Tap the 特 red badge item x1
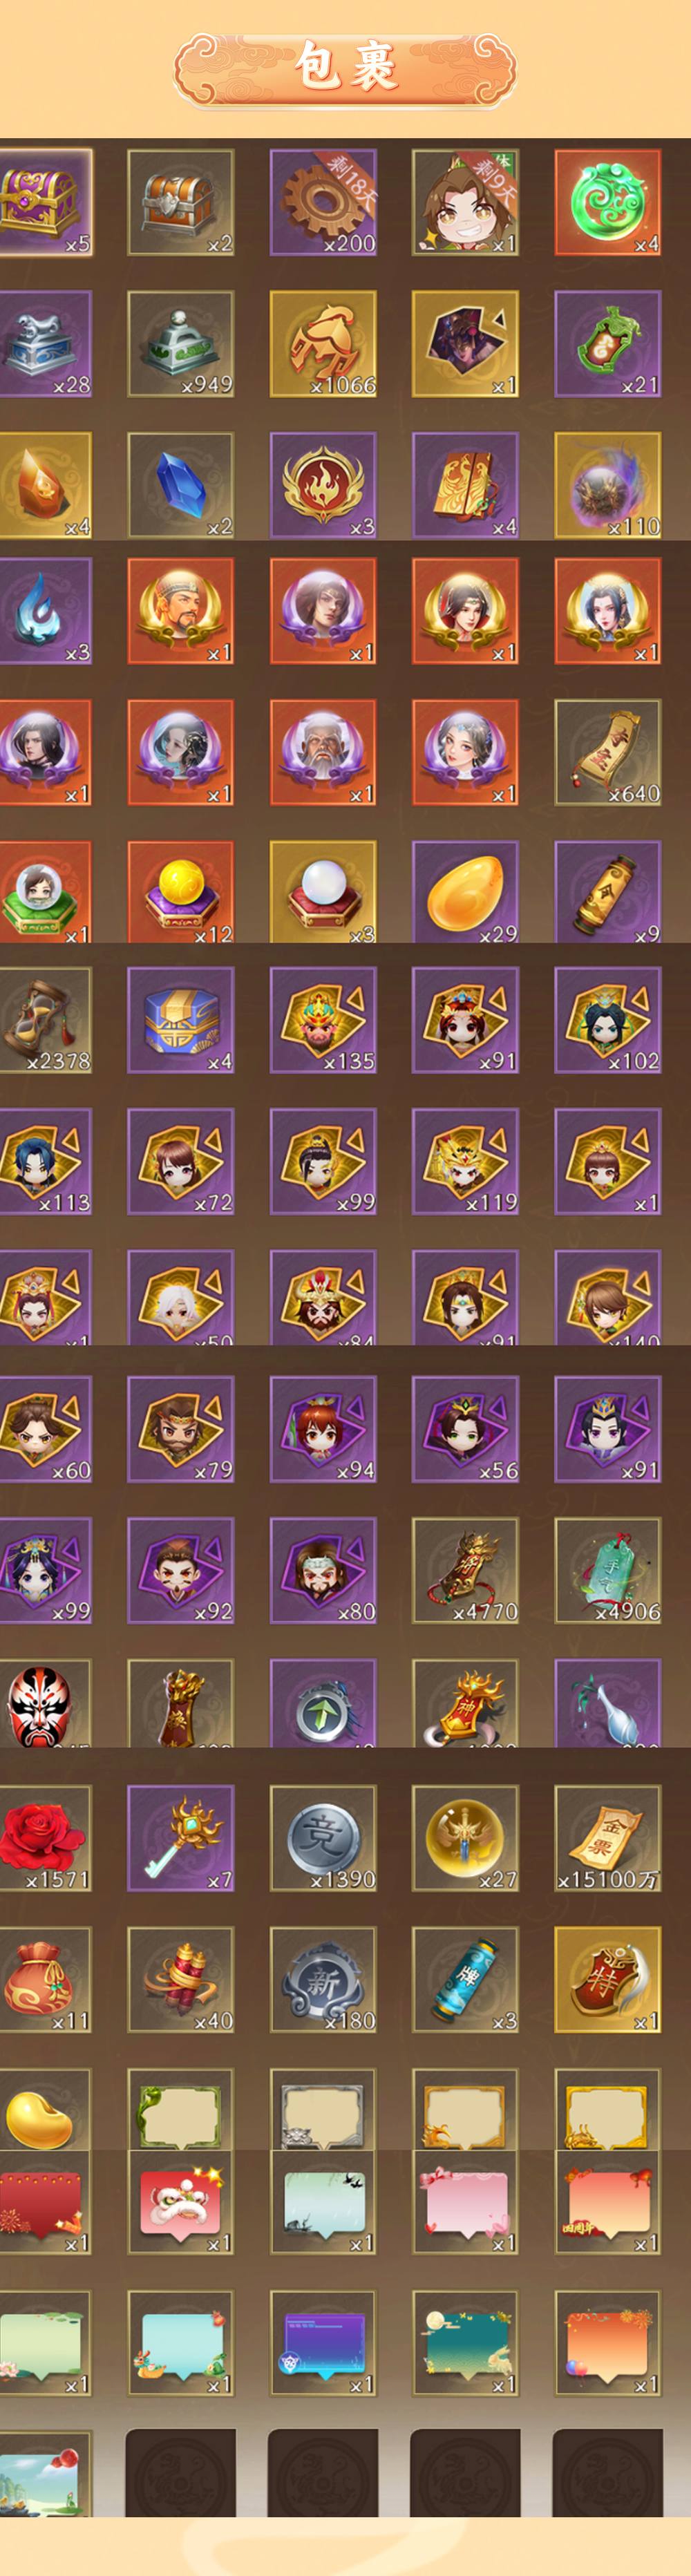691x2576 pixels. click(608, 1979)
